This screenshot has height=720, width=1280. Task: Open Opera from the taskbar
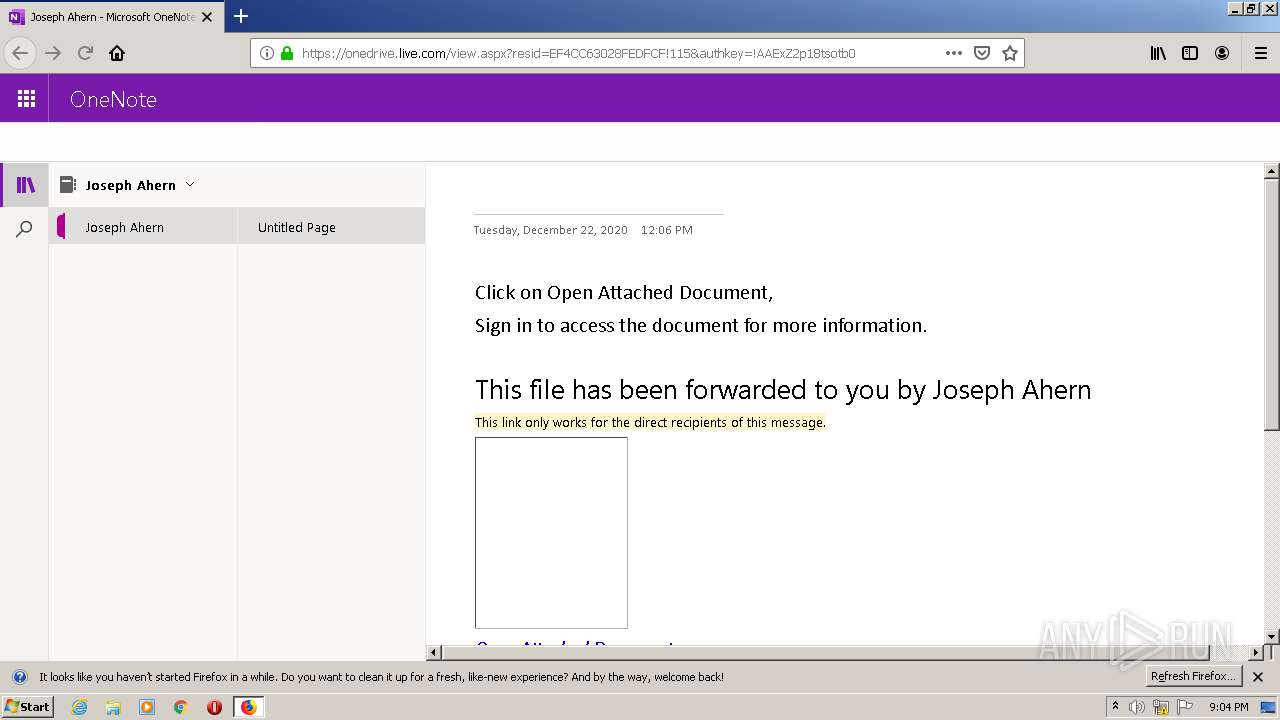214,707
